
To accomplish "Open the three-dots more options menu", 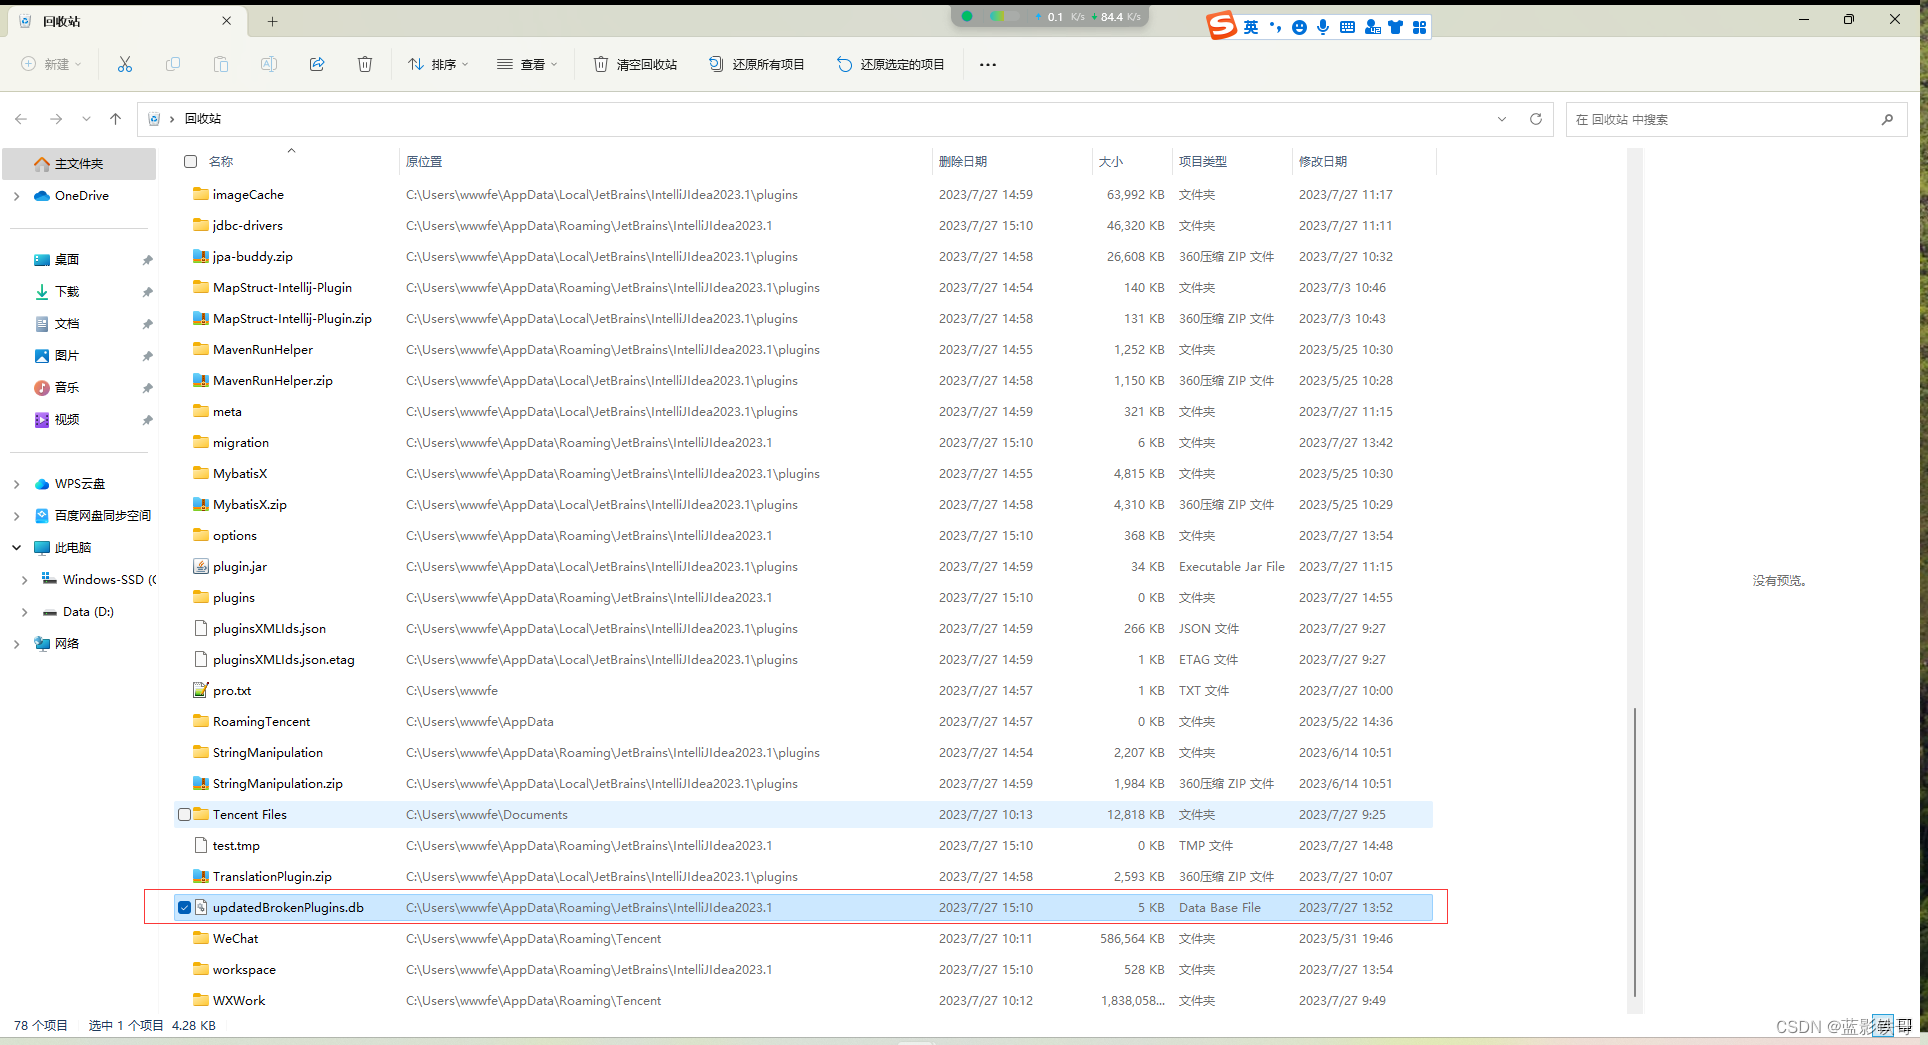I will [x=988, y=65].
